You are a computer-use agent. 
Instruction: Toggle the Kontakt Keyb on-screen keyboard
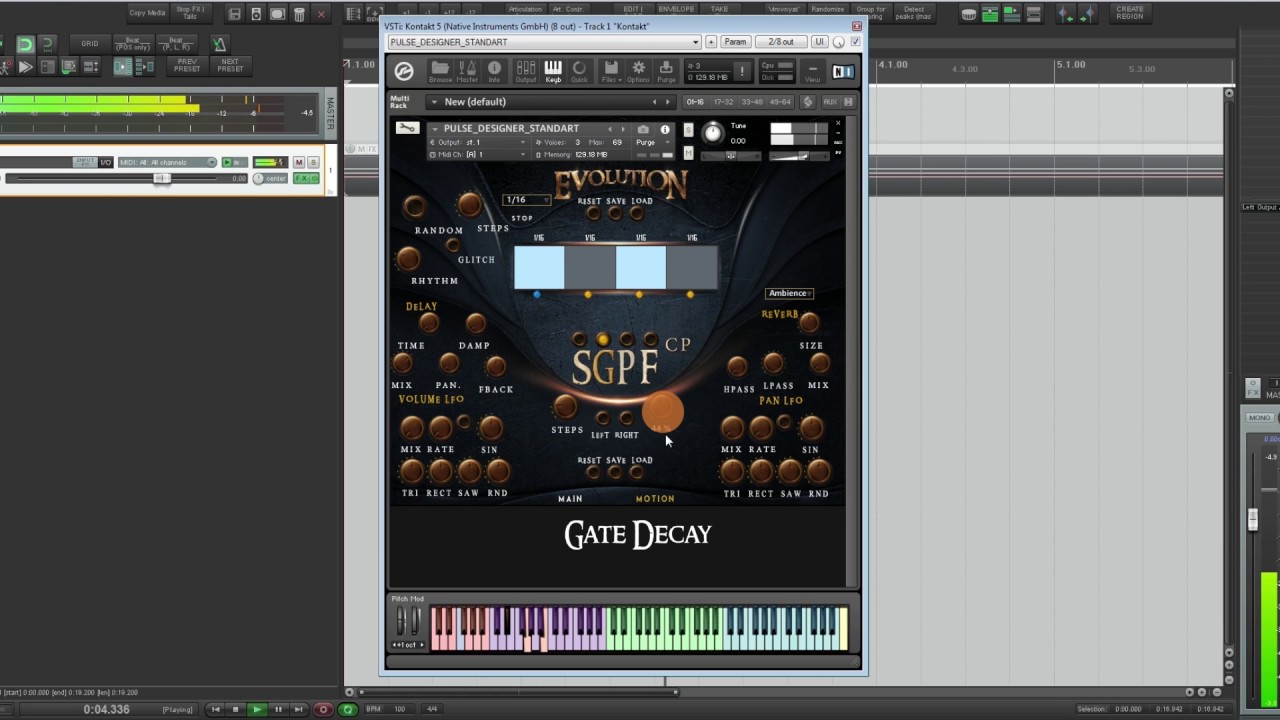[x=553, y=71]
